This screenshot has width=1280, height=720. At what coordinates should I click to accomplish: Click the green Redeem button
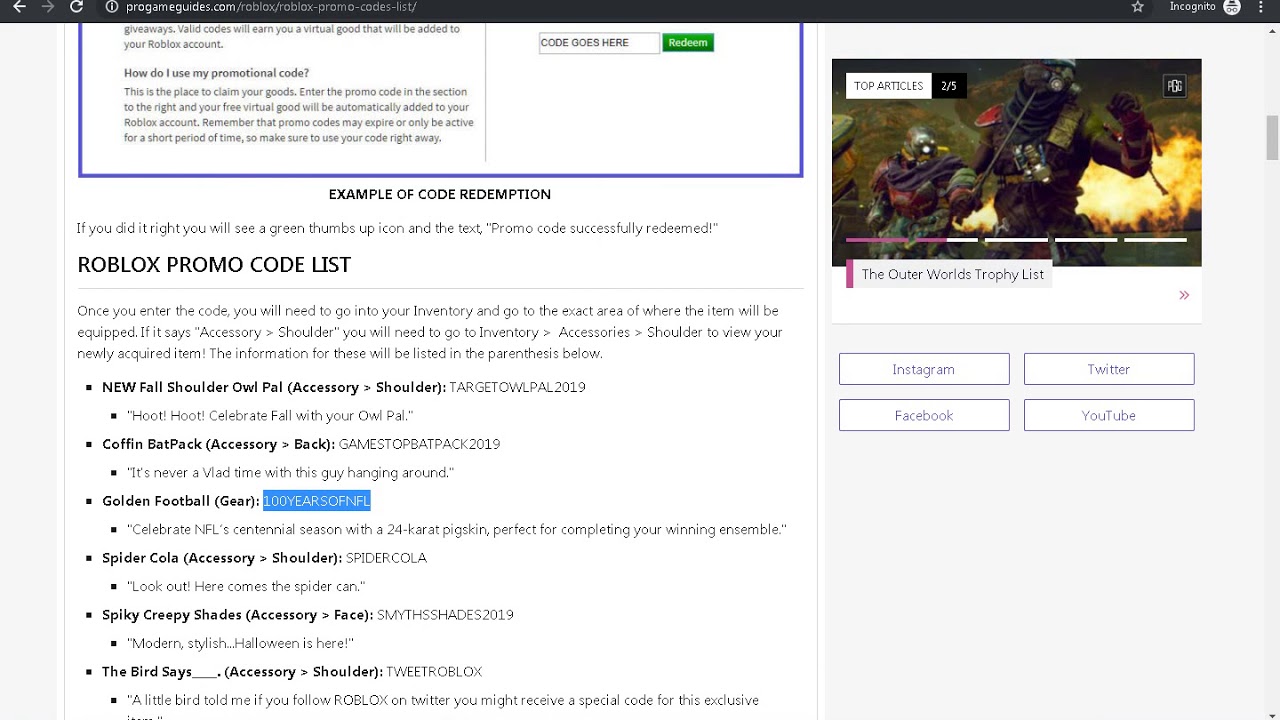687,43
